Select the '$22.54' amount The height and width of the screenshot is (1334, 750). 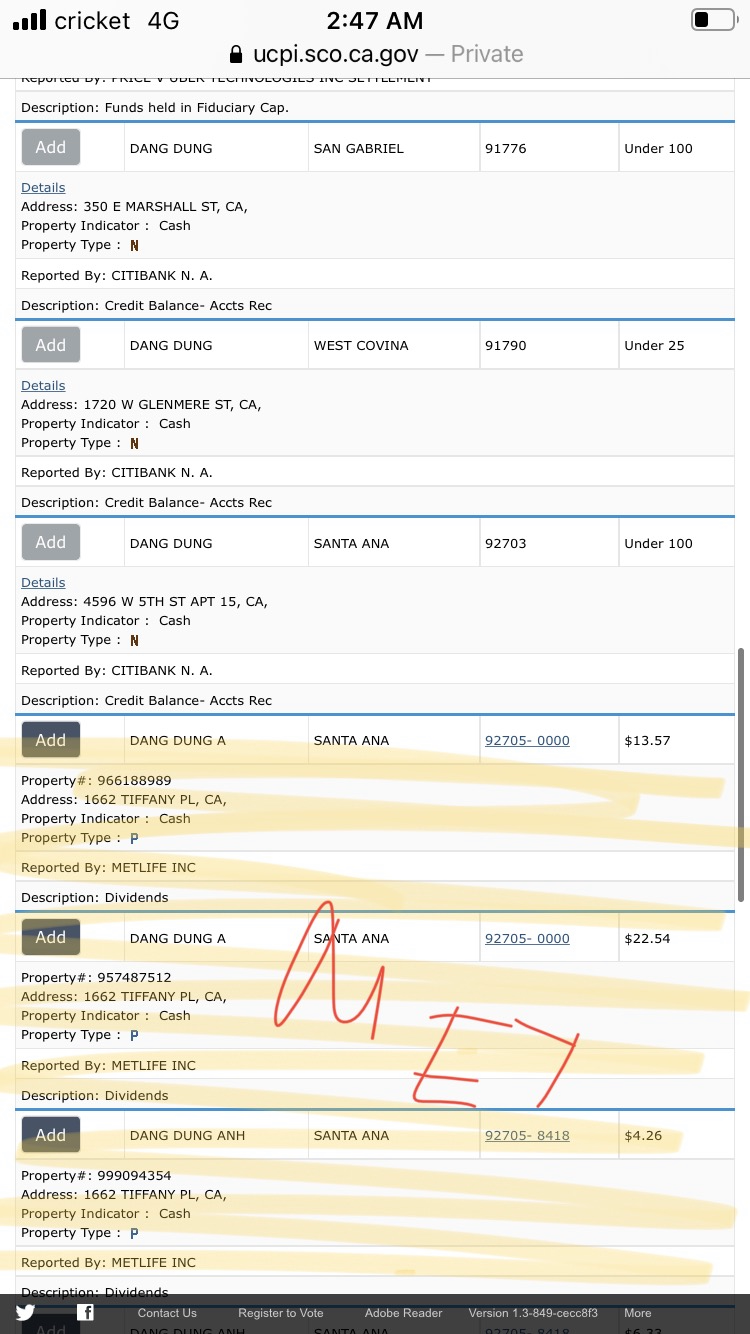[647, 938]
